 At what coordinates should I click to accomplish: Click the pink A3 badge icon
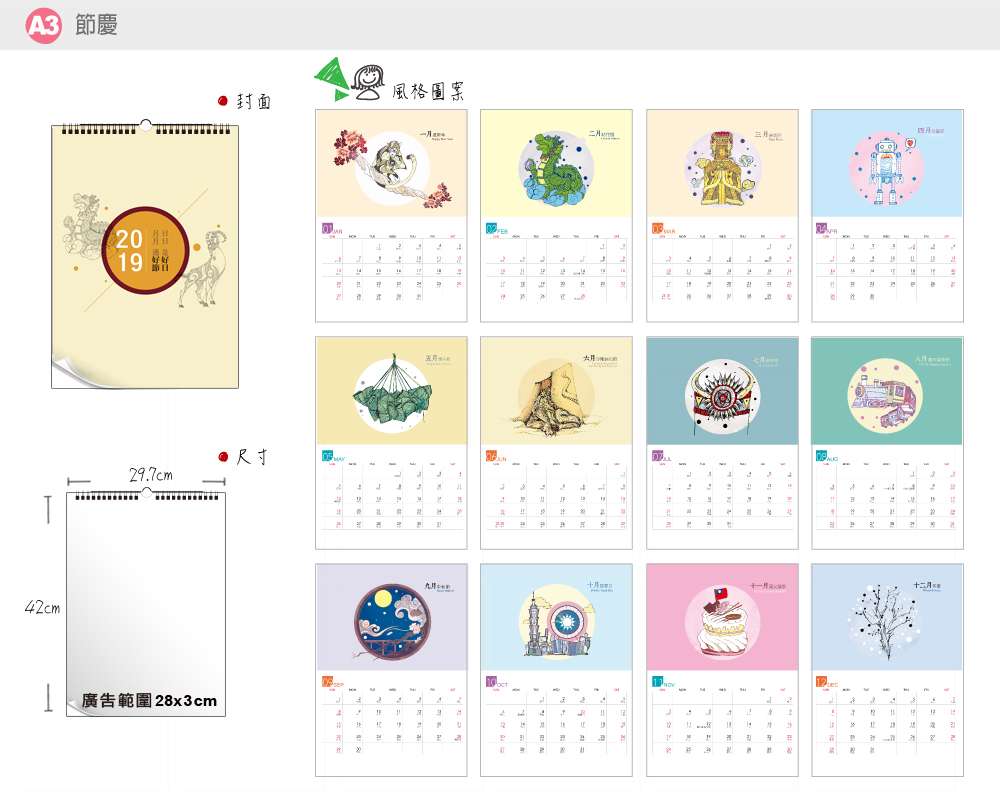tap(43, 26)
